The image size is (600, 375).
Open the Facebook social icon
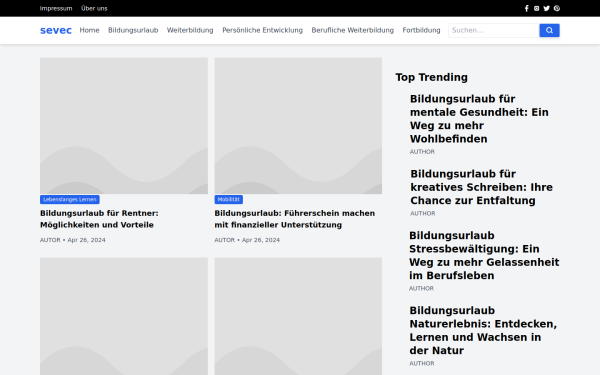click(x=527, y=8)
